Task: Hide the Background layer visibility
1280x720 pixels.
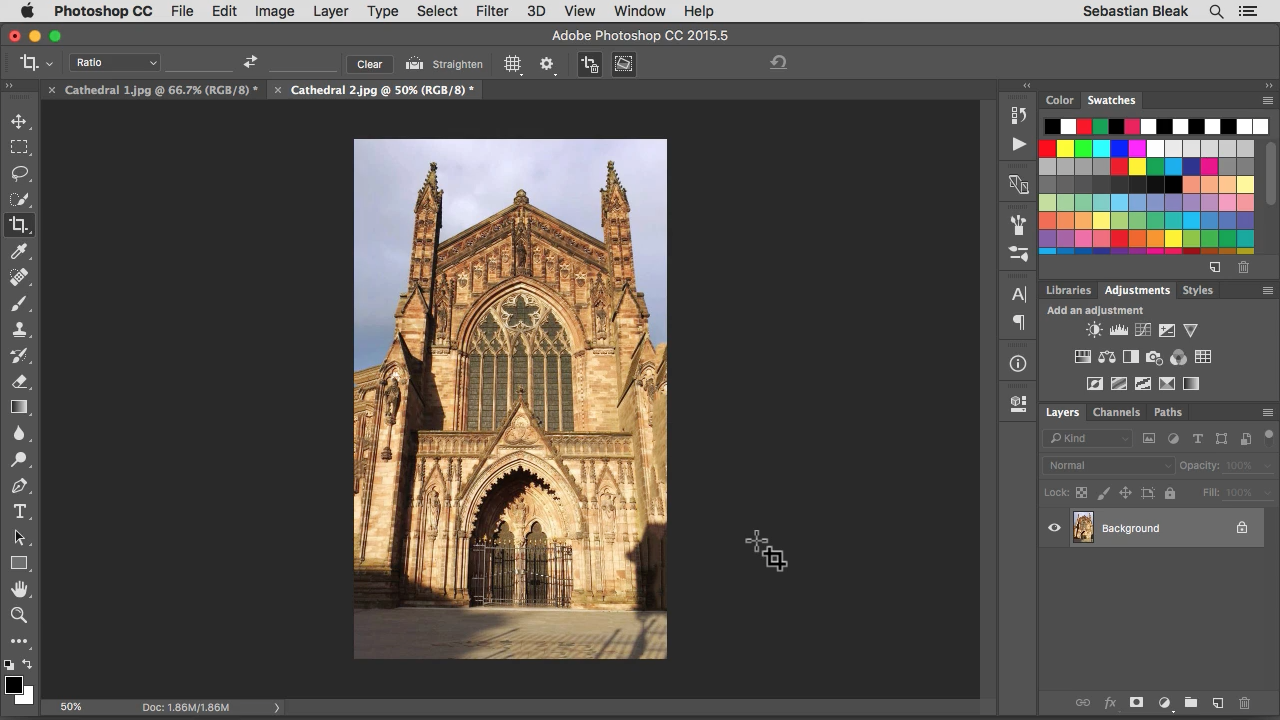Action: coord(1054,528)
